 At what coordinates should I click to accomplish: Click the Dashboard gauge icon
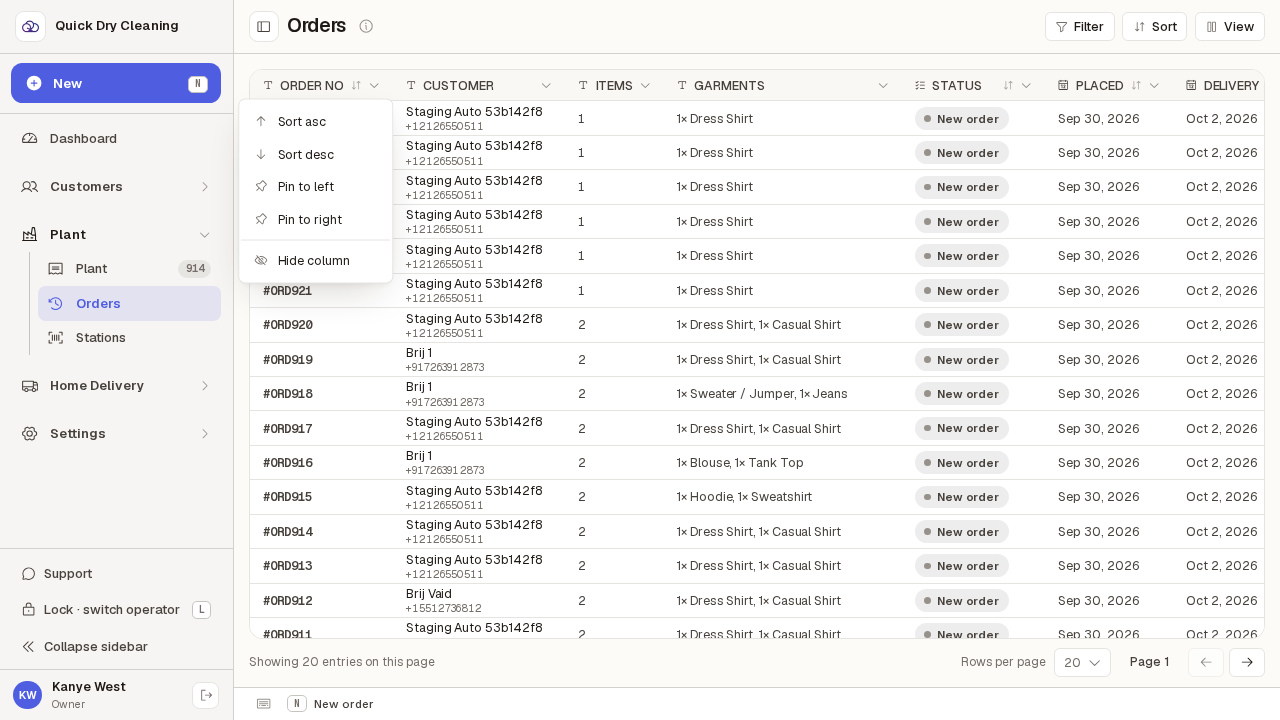pos(30,138)
